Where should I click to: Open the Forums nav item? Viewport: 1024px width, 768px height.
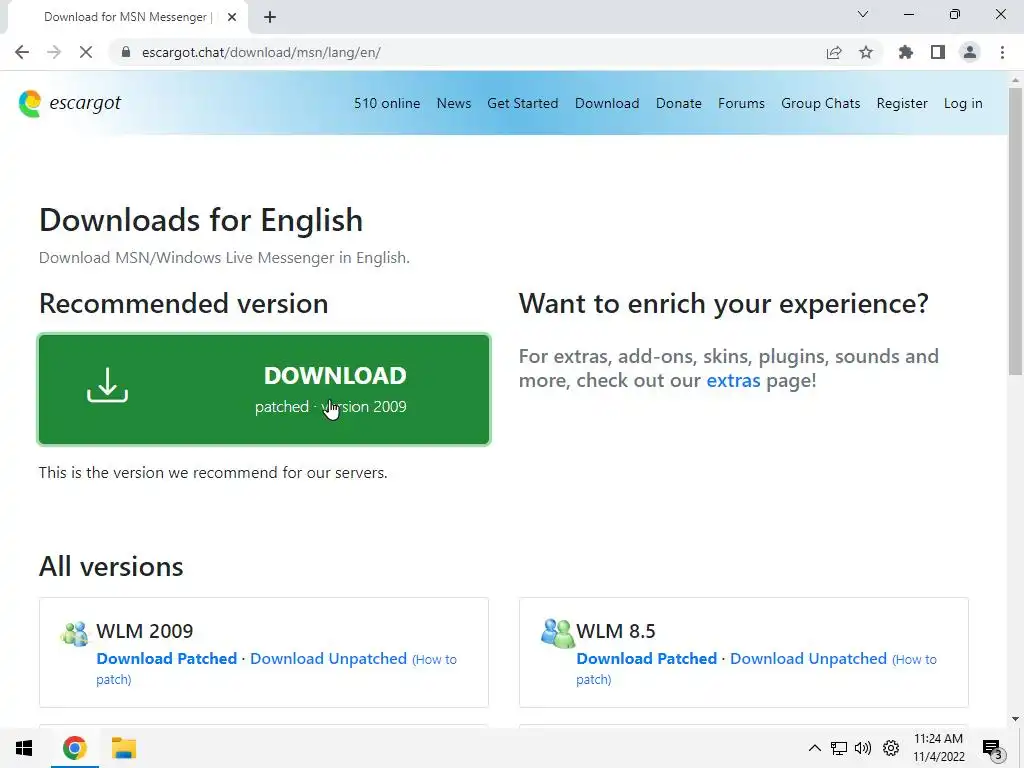tap(741, 103)
